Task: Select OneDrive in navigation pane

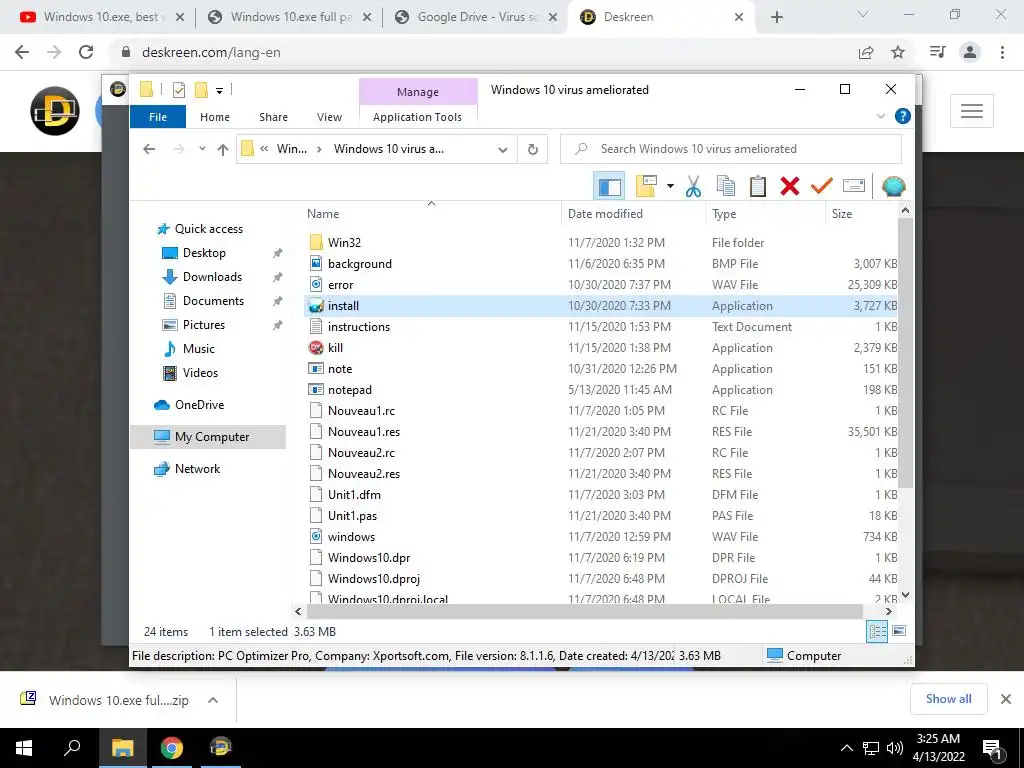Action: (x=199, y=405)
